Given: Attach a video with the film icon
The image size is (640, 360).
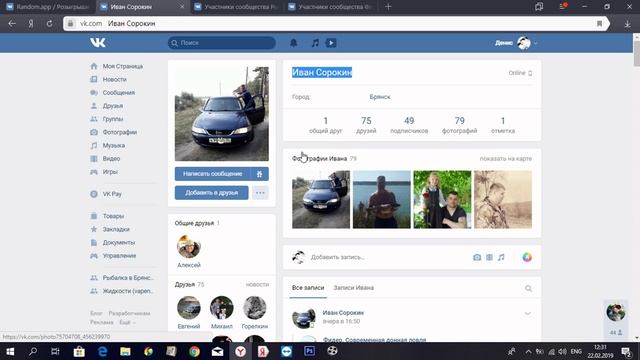Looking at the screenshot, I should click(489, 257).
